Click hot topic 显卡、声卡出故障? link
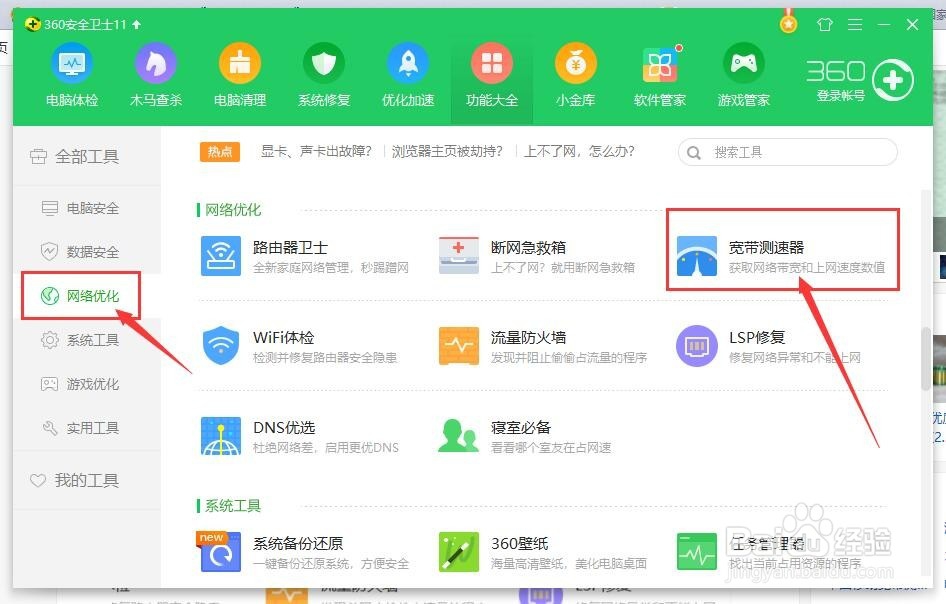Viewport: 946px width, 604px height. 316,151
